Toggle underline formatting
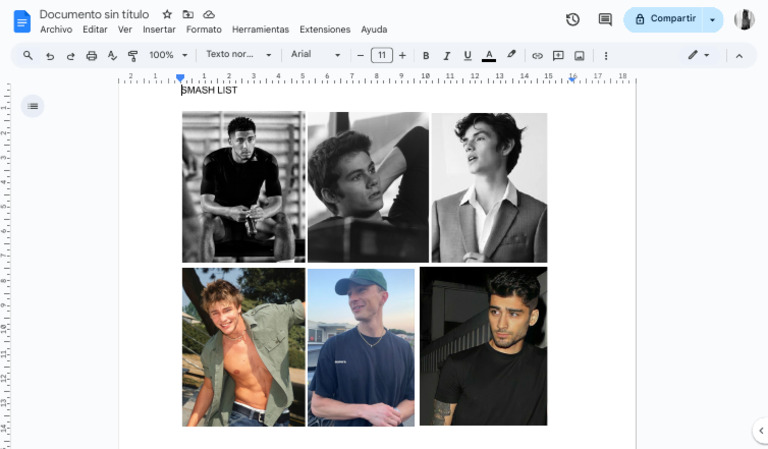768x449 pixels. click(x=467, y=56)
